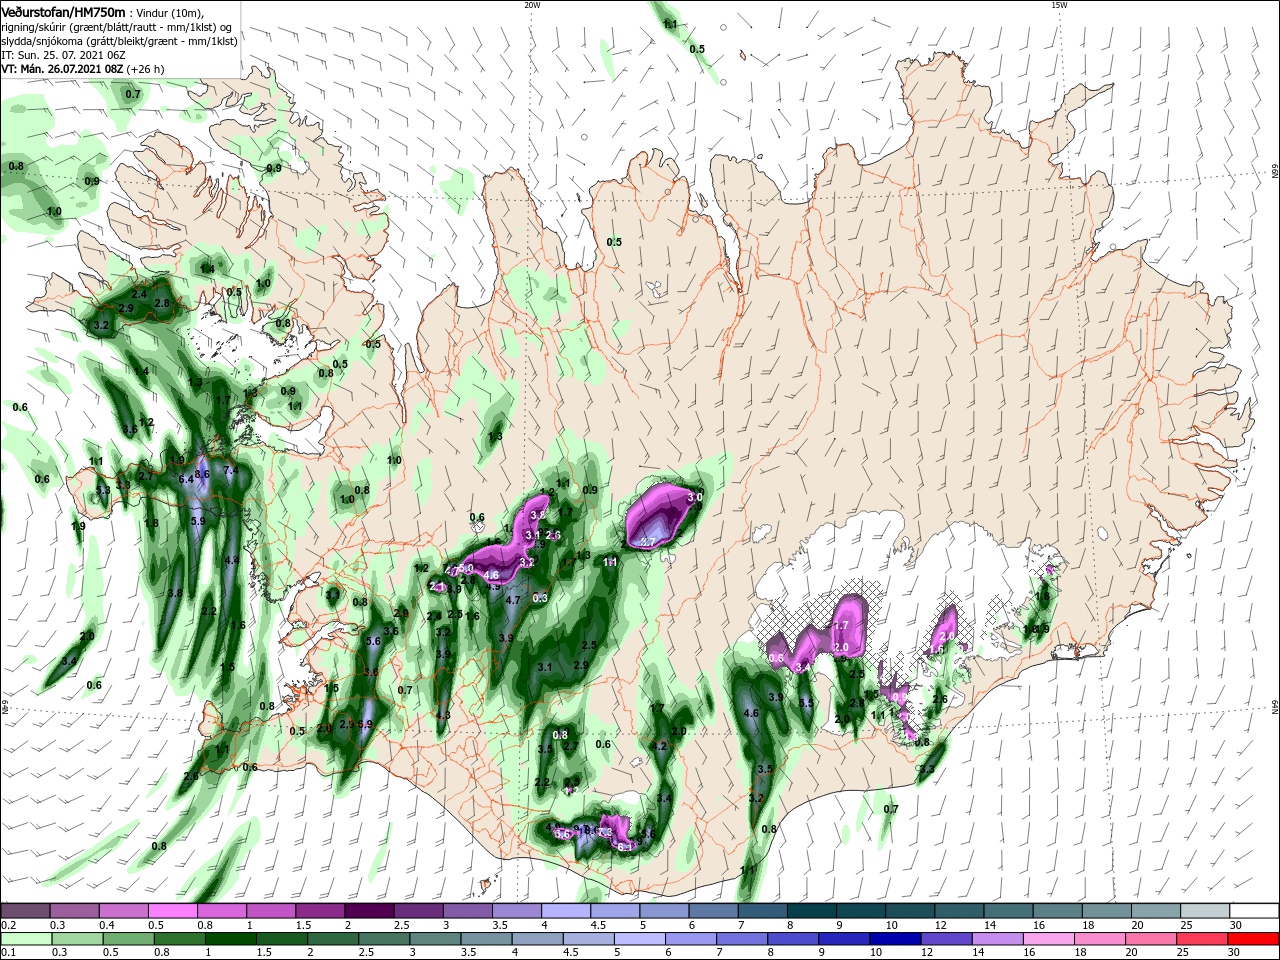Click the Veðurstofan/HM750m title text

tap(64, 12)
